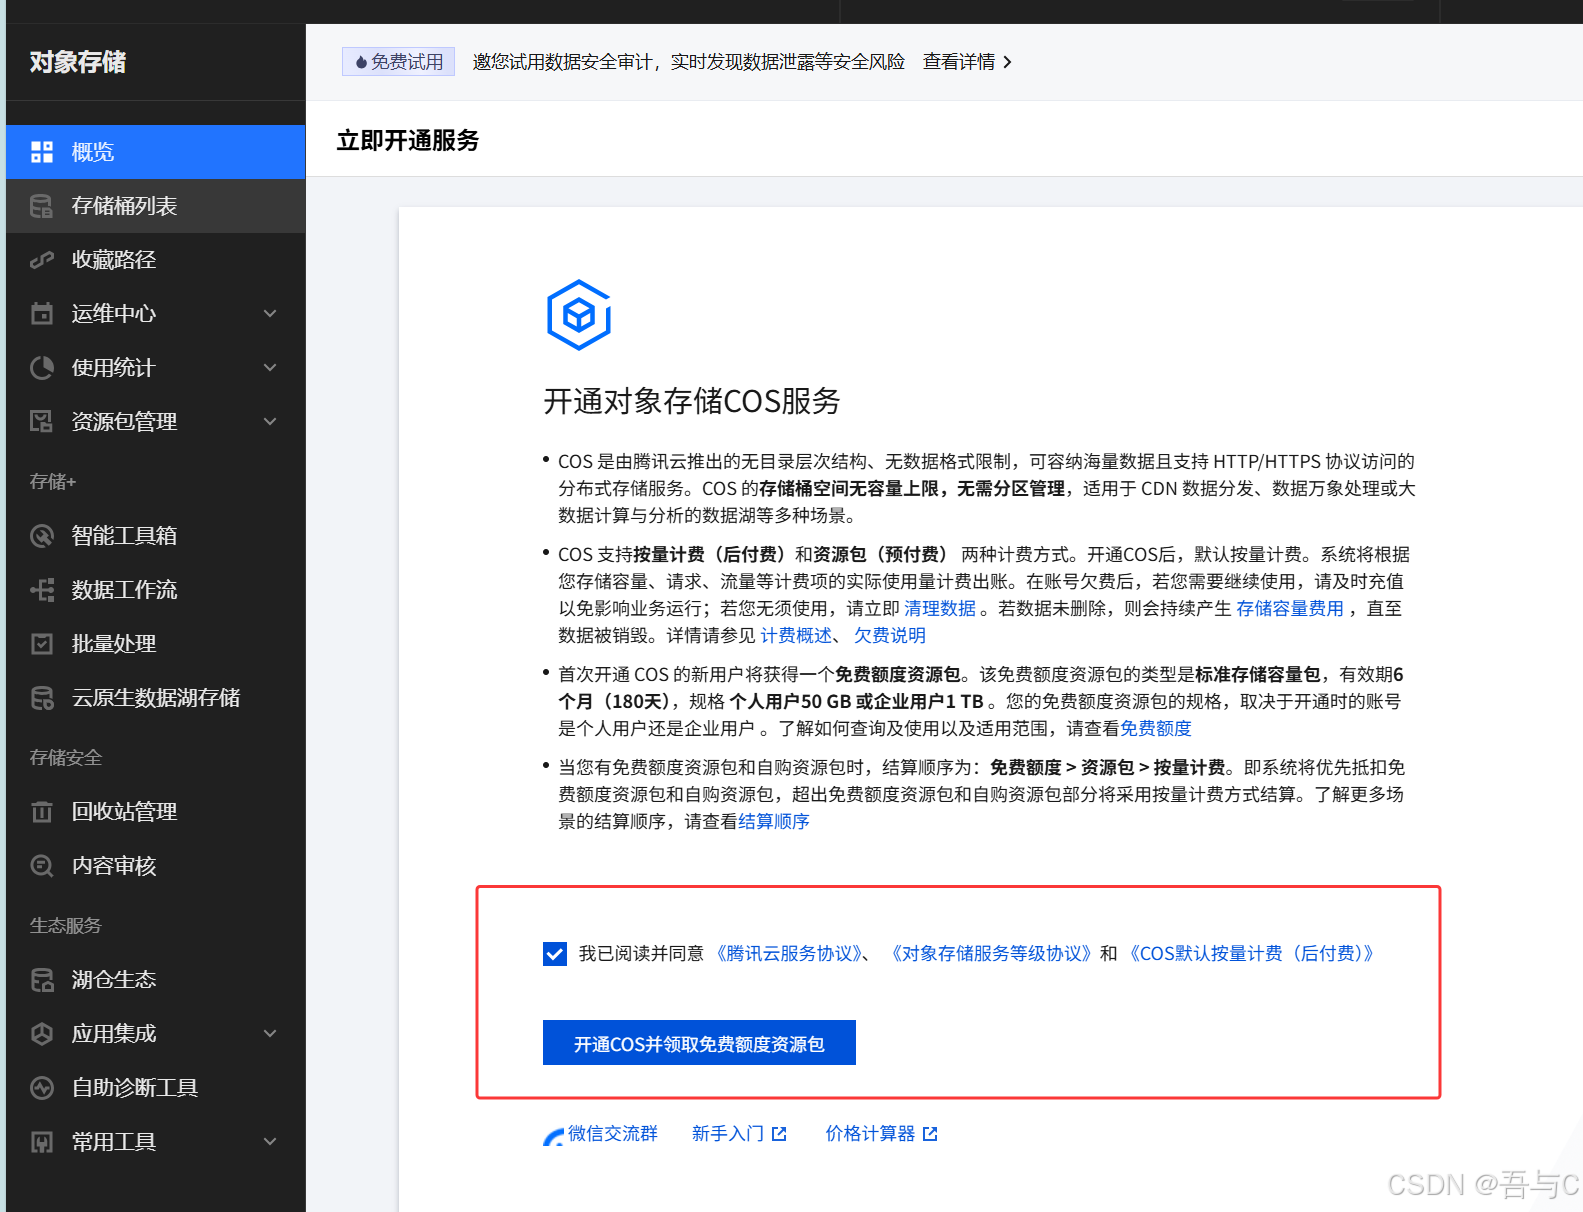Click the 结算顺序 link

774,822
